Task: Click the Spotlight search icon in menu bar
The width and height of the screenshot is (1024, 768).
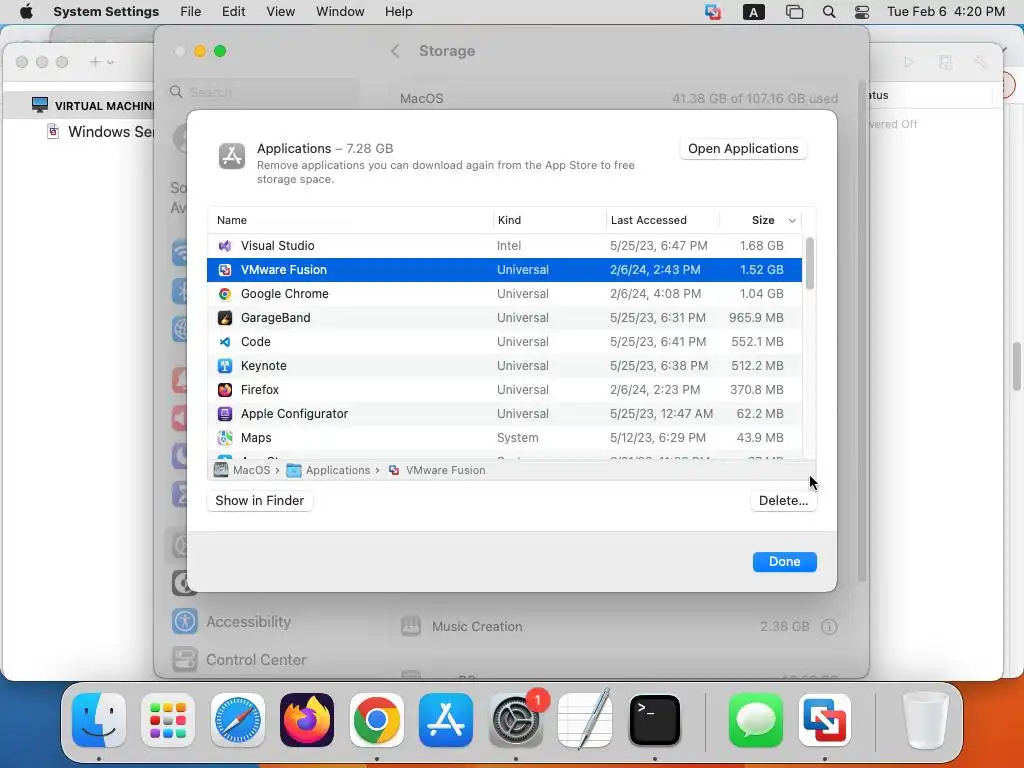Action: click(x=829, y=12)
